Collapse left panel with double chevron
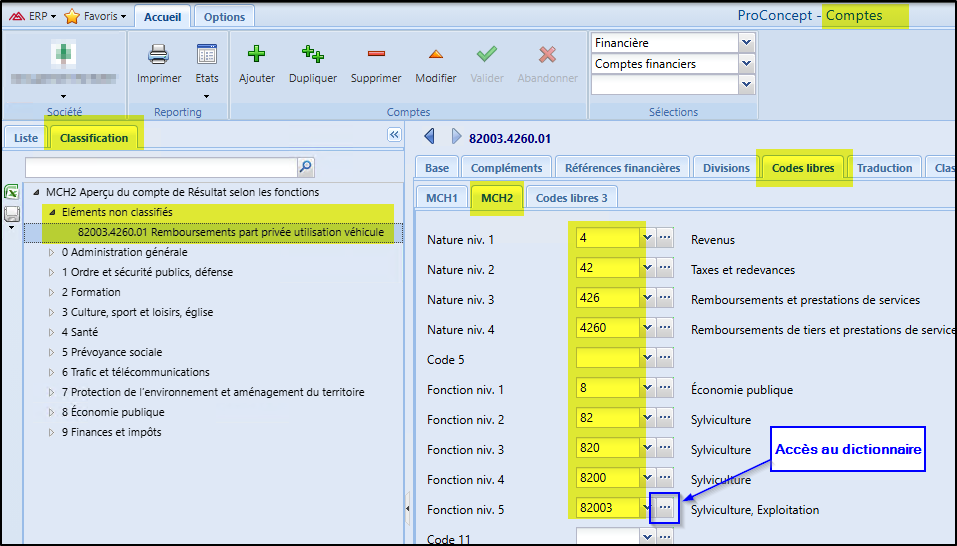The height and width of the screenshot is (546, 957). [x=394, y=135]
